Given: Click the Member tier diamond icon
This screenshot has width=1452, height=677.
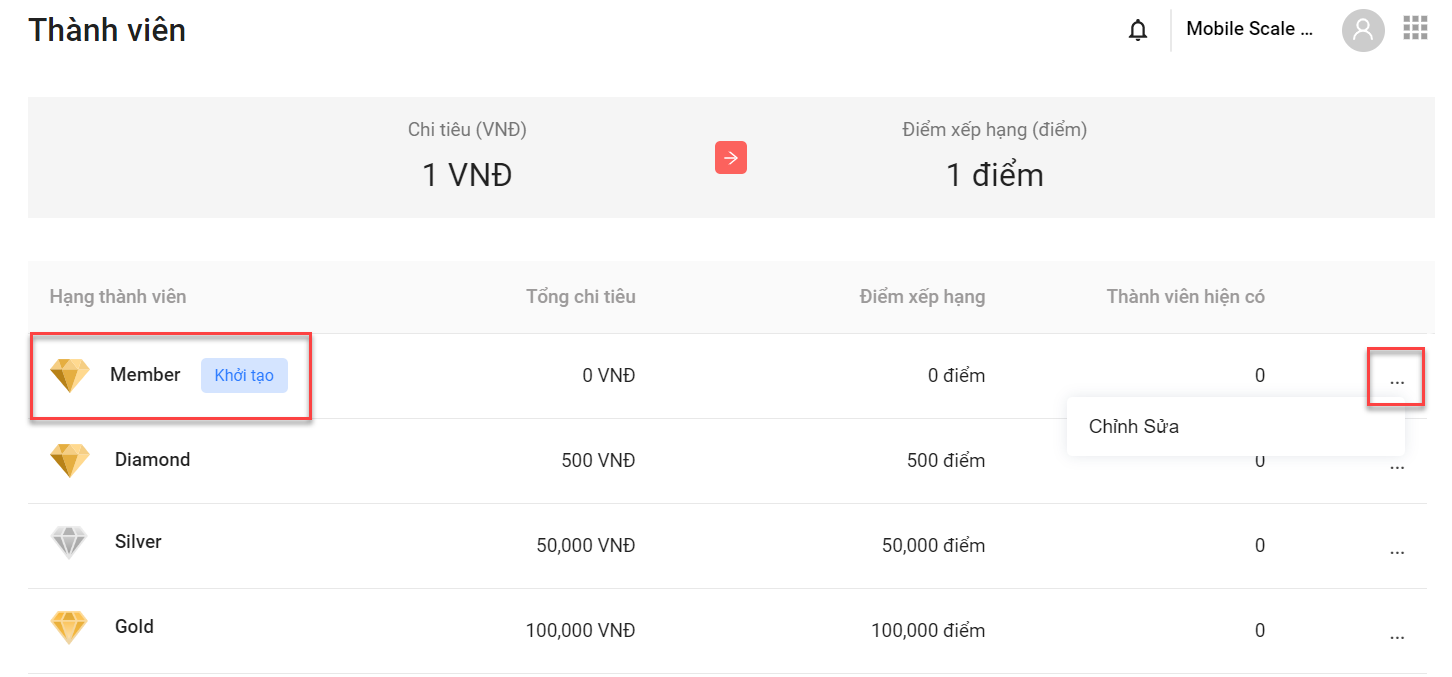Looking at the screenshot, I should coord(70,375).
